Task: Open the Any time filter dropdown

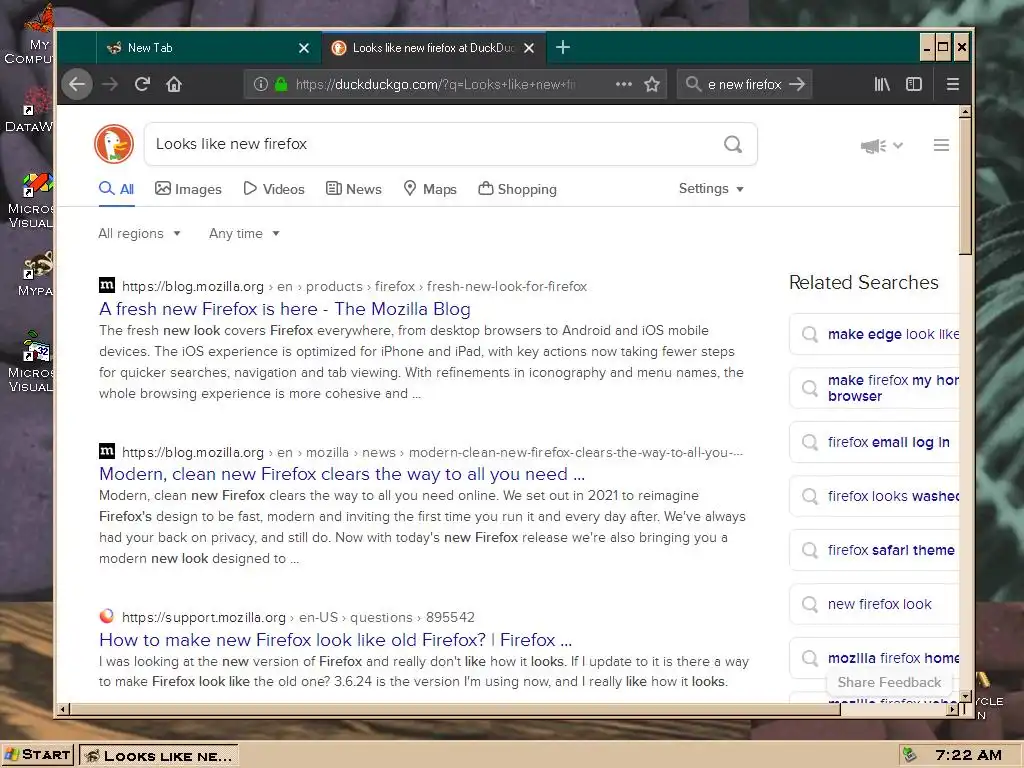Action: pyautogui.click(x=244, y=233)
